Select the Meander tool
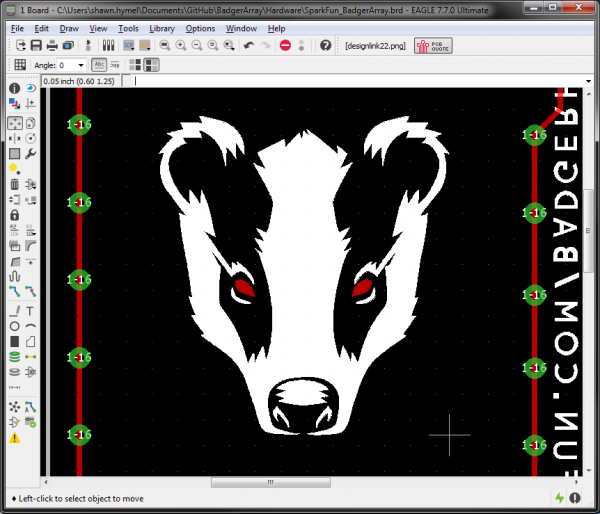The image size is (600, 514). [x=15, y=276]
